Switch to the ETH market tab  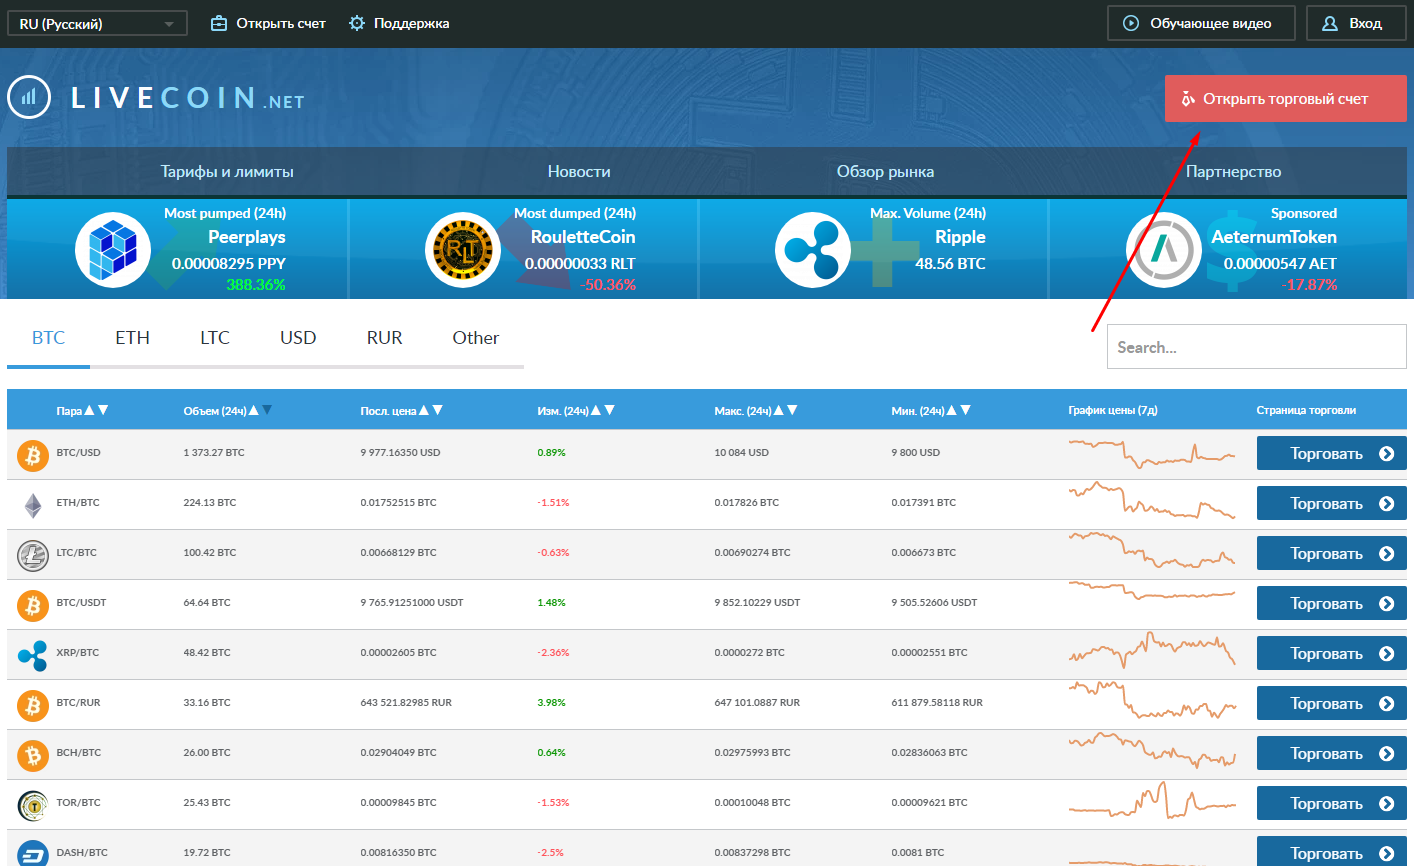(x=132, y=338)
